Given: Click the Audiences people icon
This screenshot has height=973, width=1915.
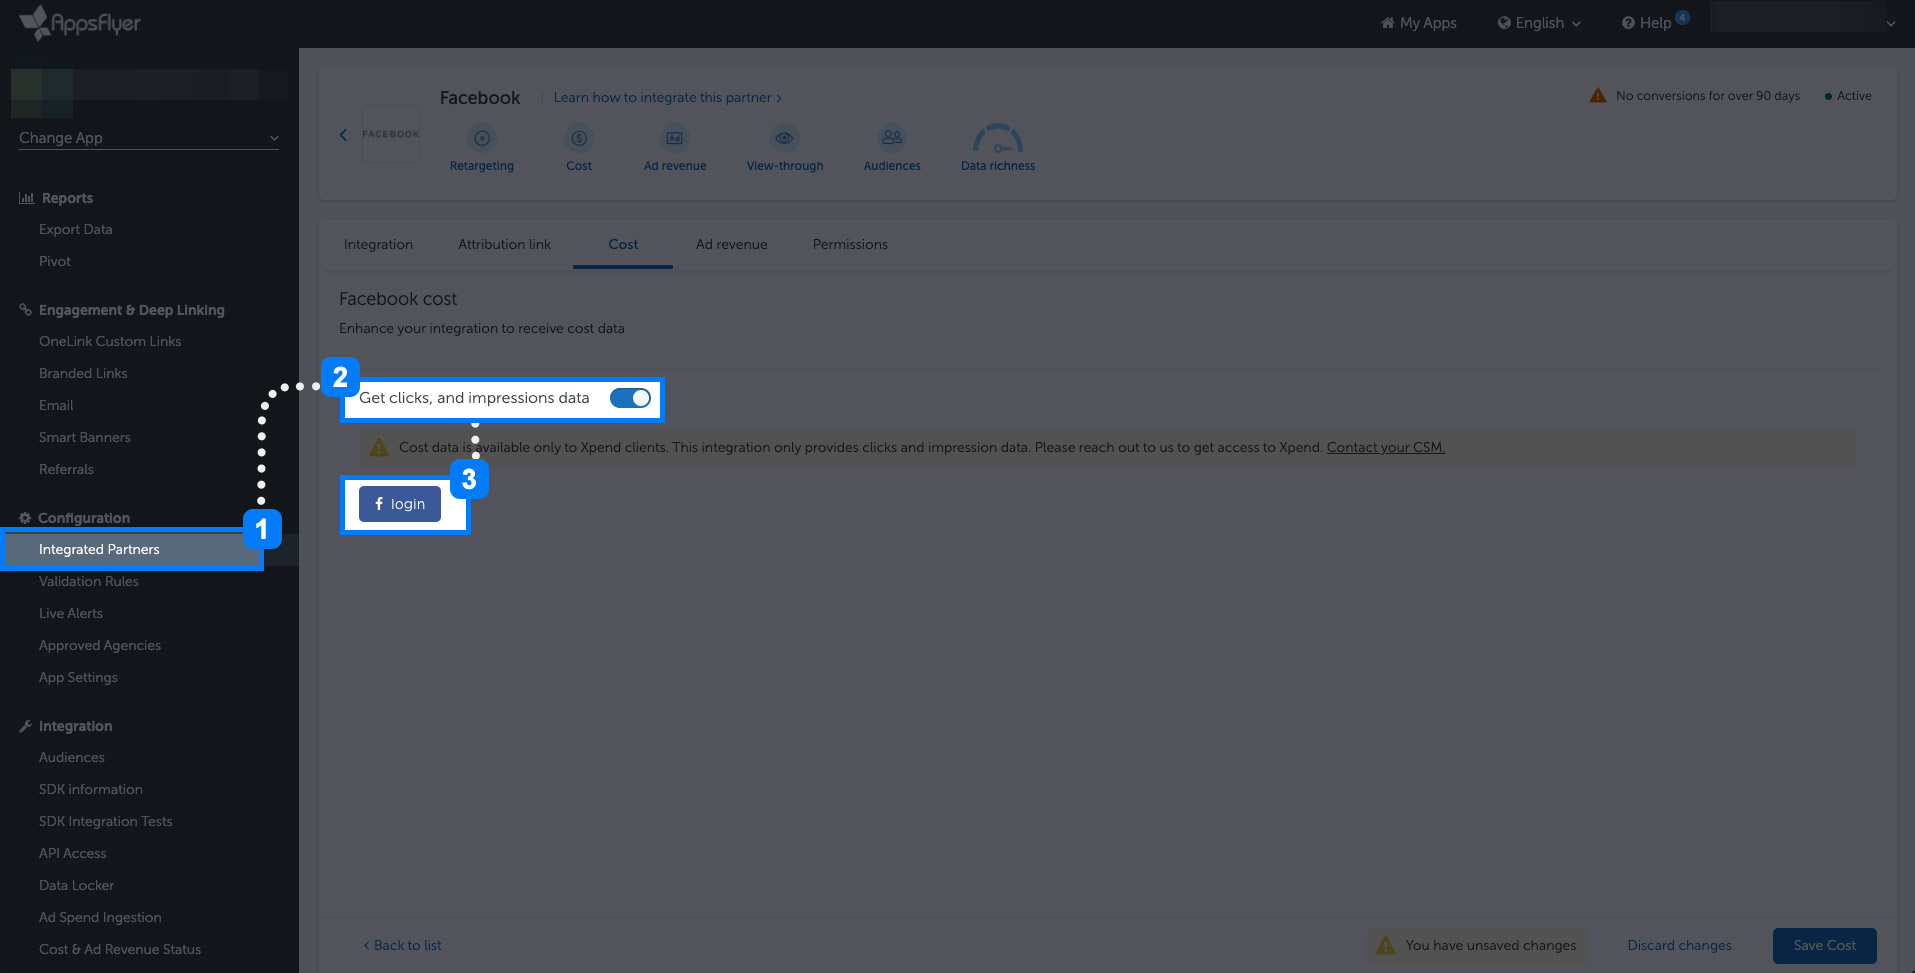Looking at the screenshot, I should click(892, 138).
